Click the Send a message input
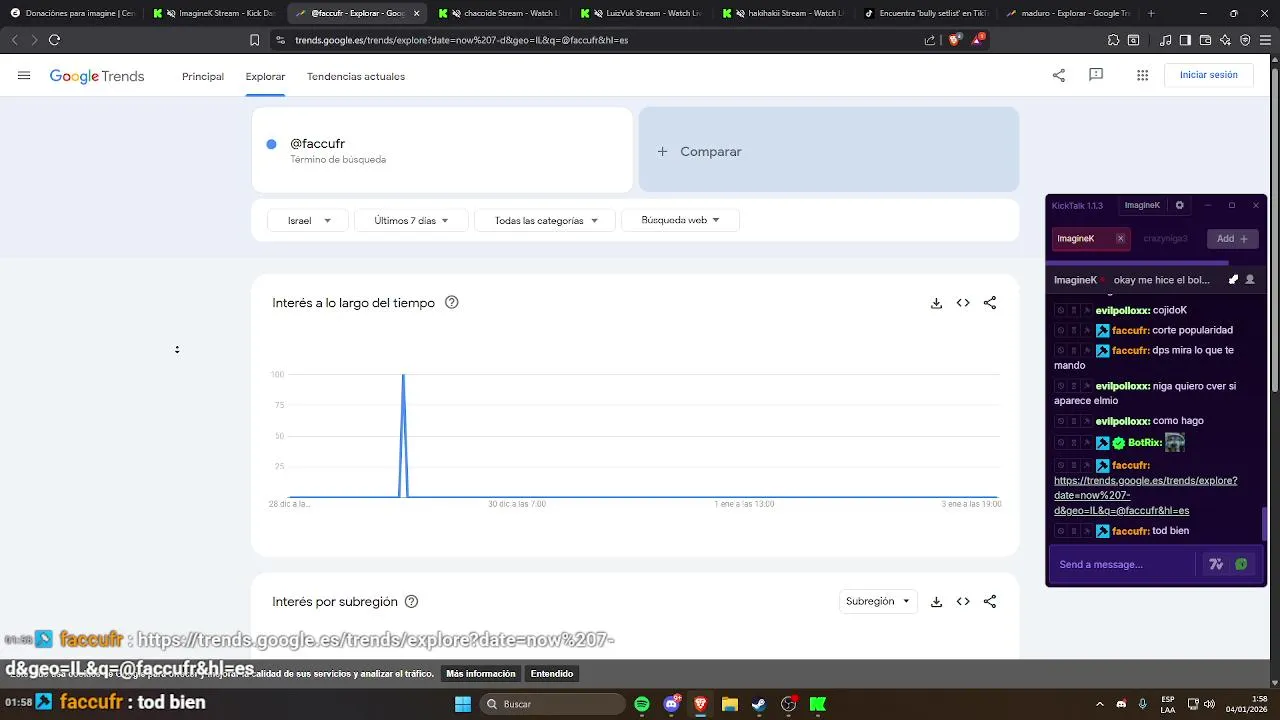1280x720 pixels. pos(1124,564)
